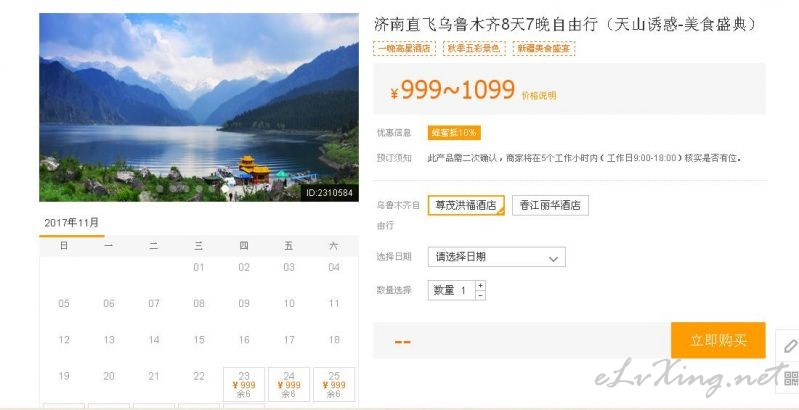Click the chevron arrow in date dropdown
The width and height of the screenshot is (799, 410).
pyautogui.click(x=553, y=259)
